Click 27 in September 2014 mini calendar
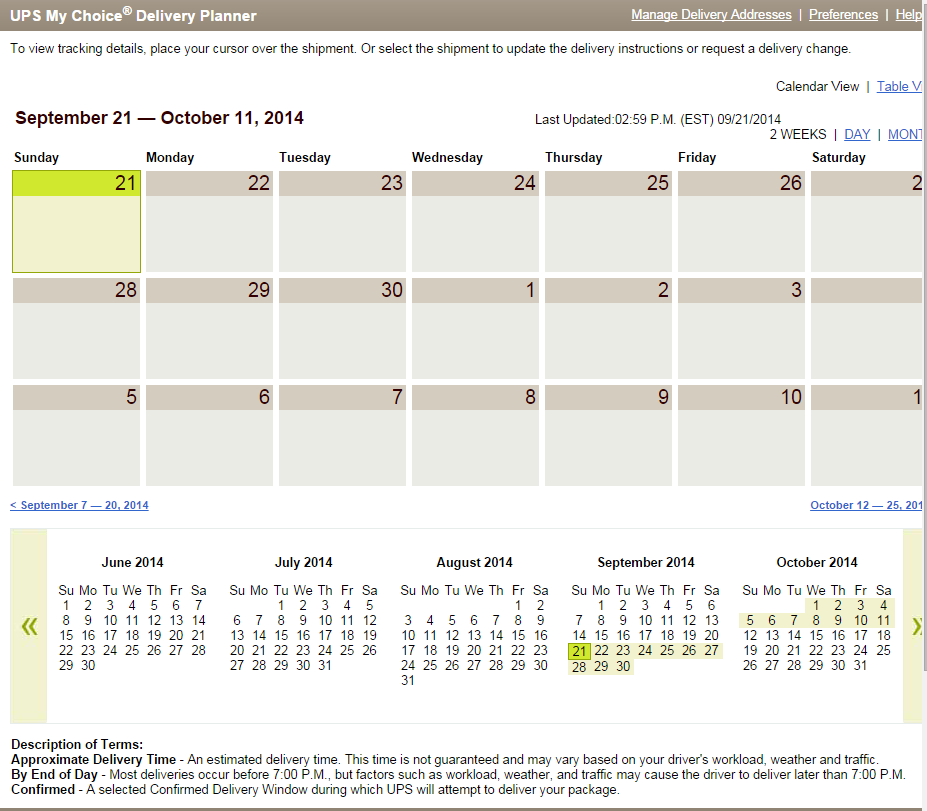Viewport: 927px width, 811px height. (711, 651)
